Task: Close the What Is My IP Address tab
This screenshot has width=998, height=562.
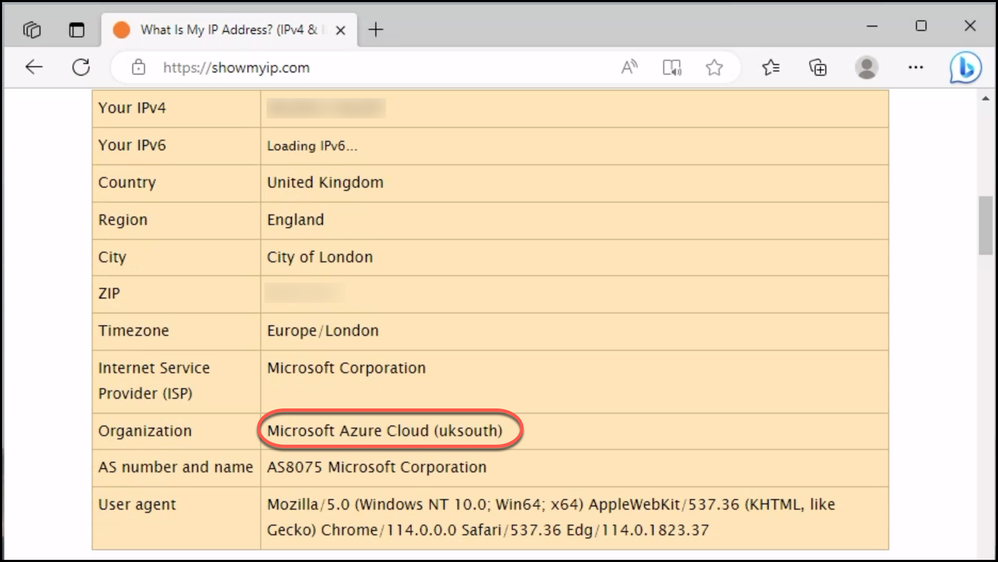Action: click(341, 30)
